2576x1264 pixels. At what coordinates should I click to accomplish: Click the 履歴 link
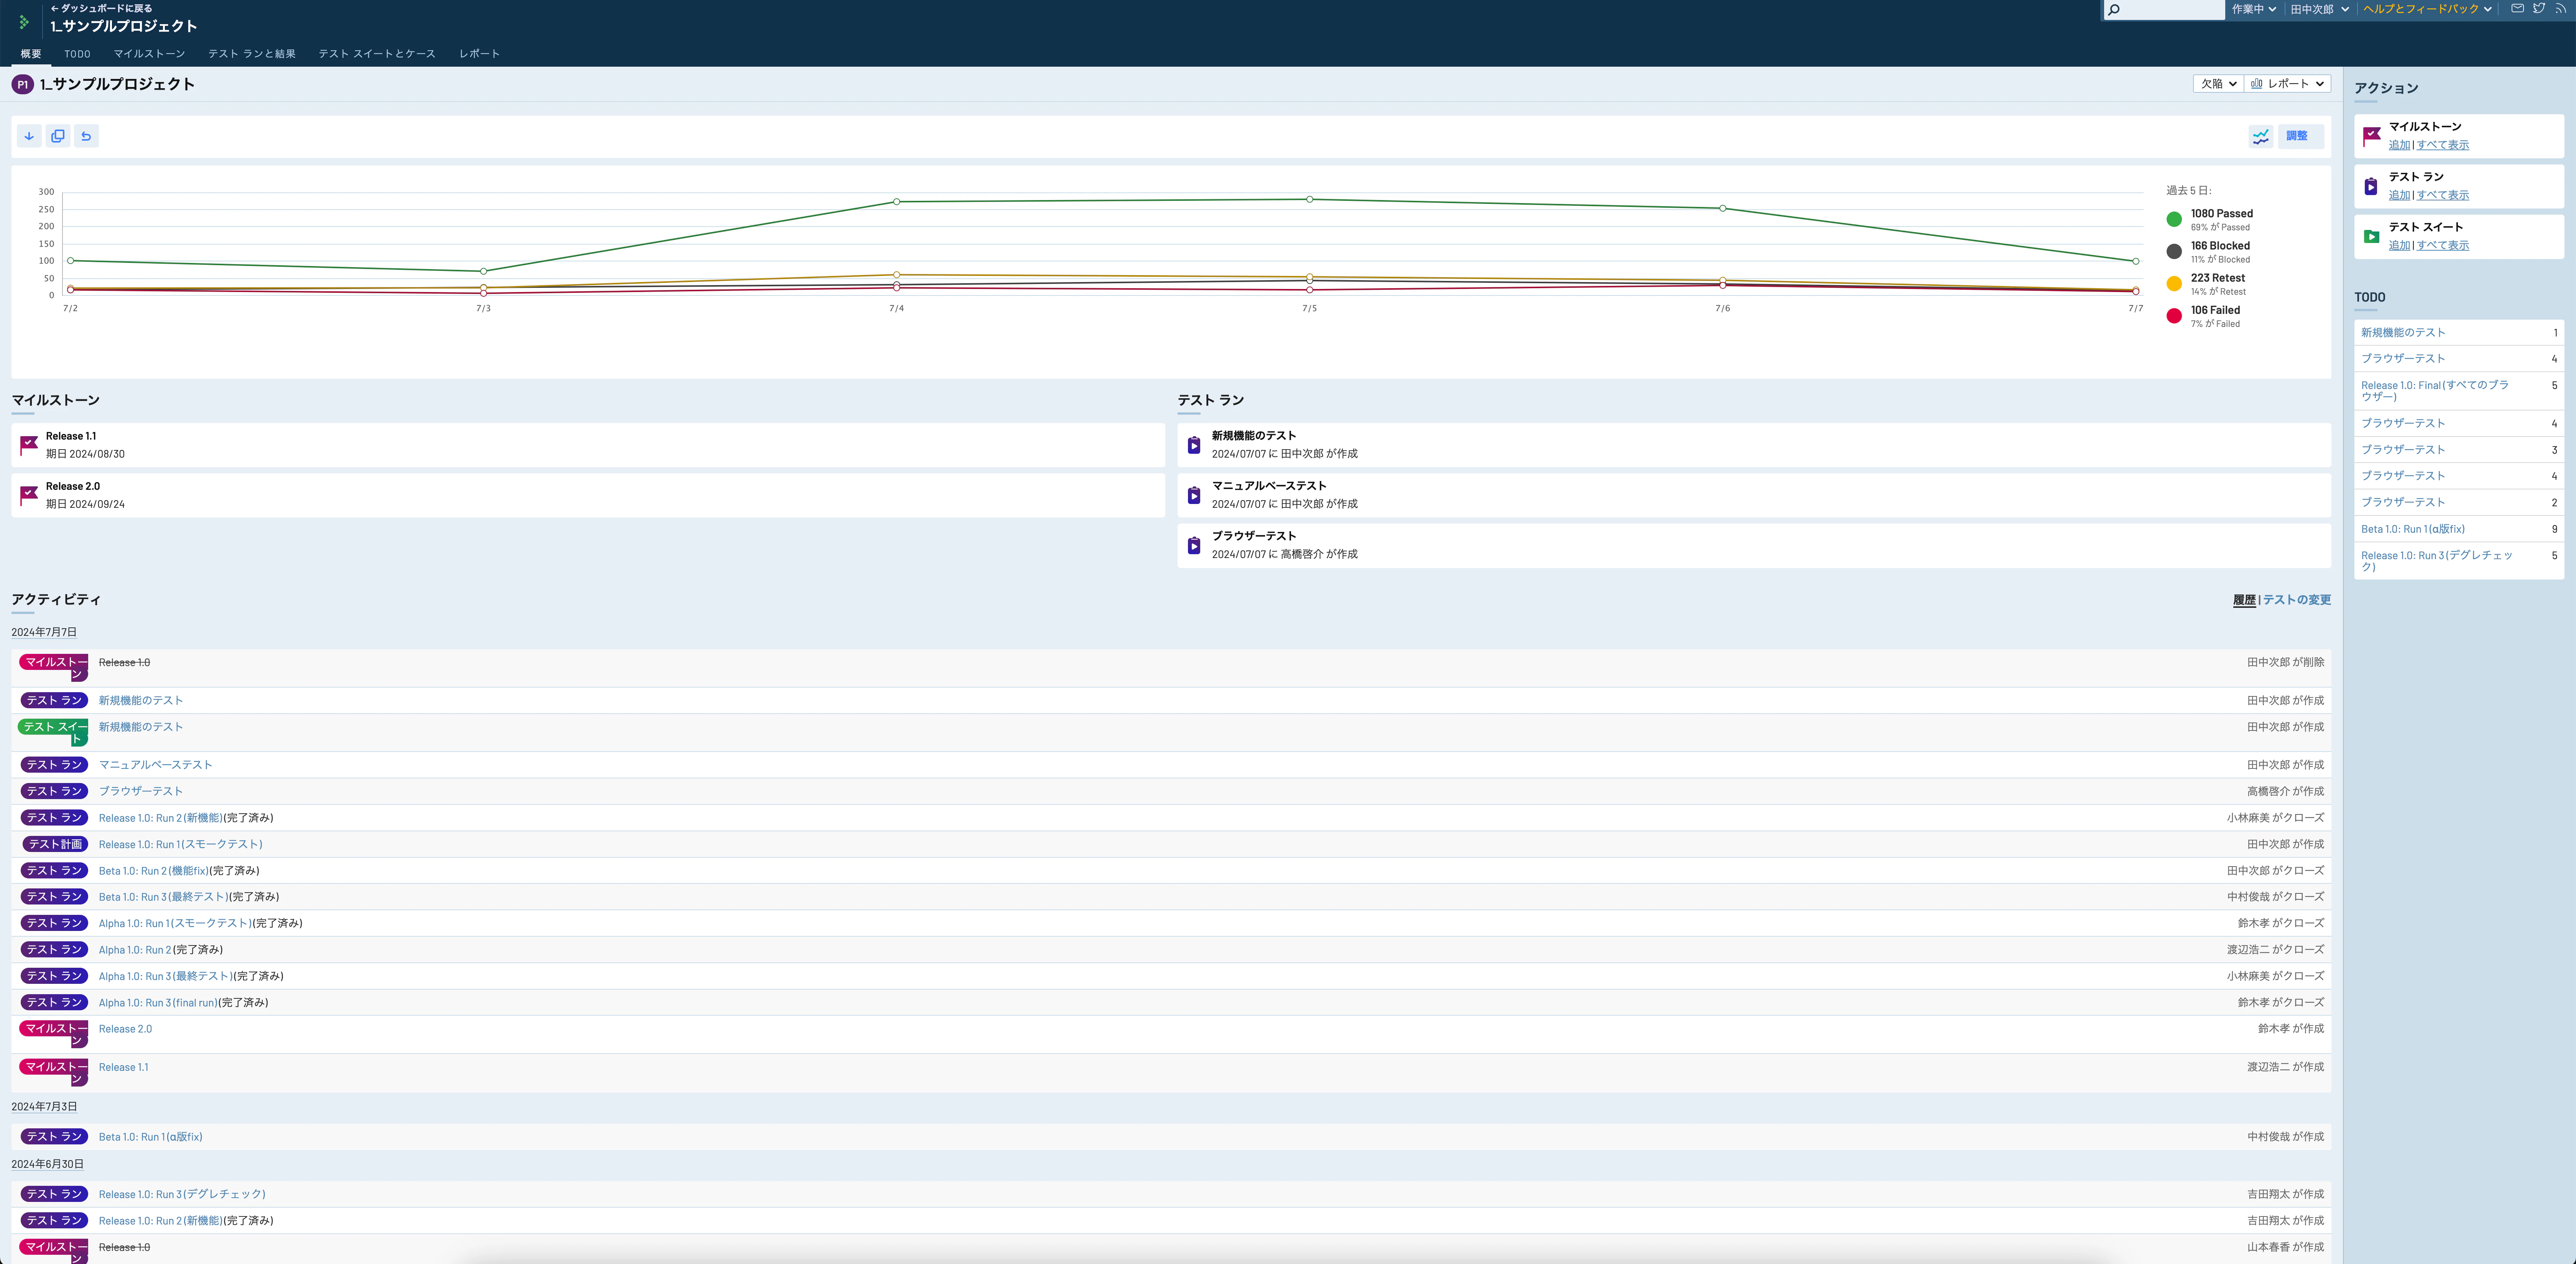point(2244,600)
